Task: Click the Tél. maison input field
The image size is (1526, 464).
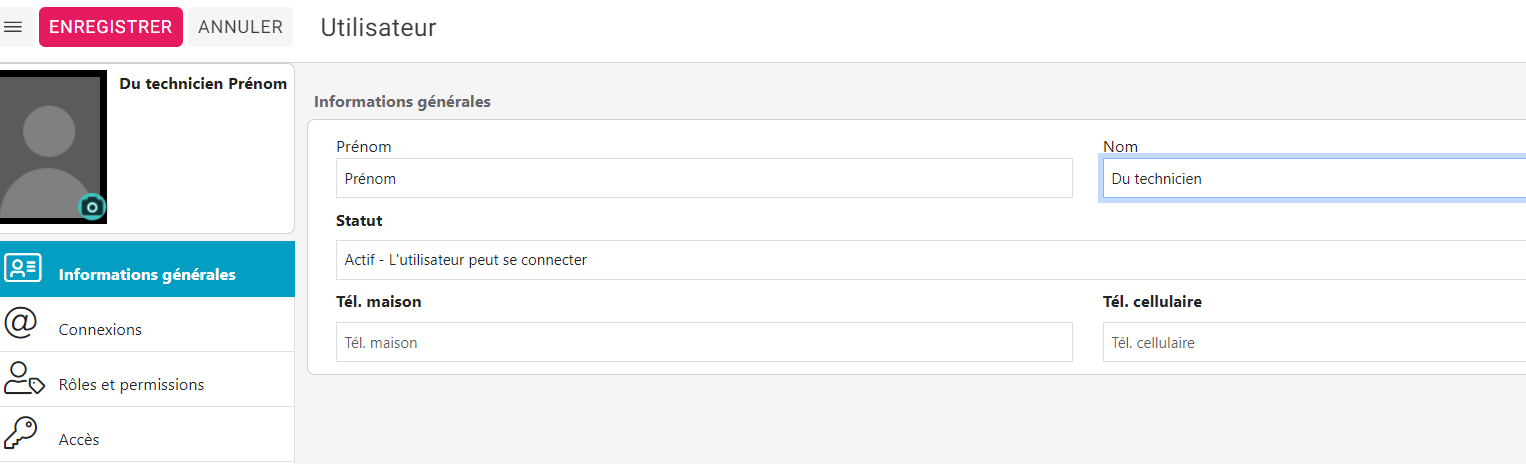Action: coord(704,342)
